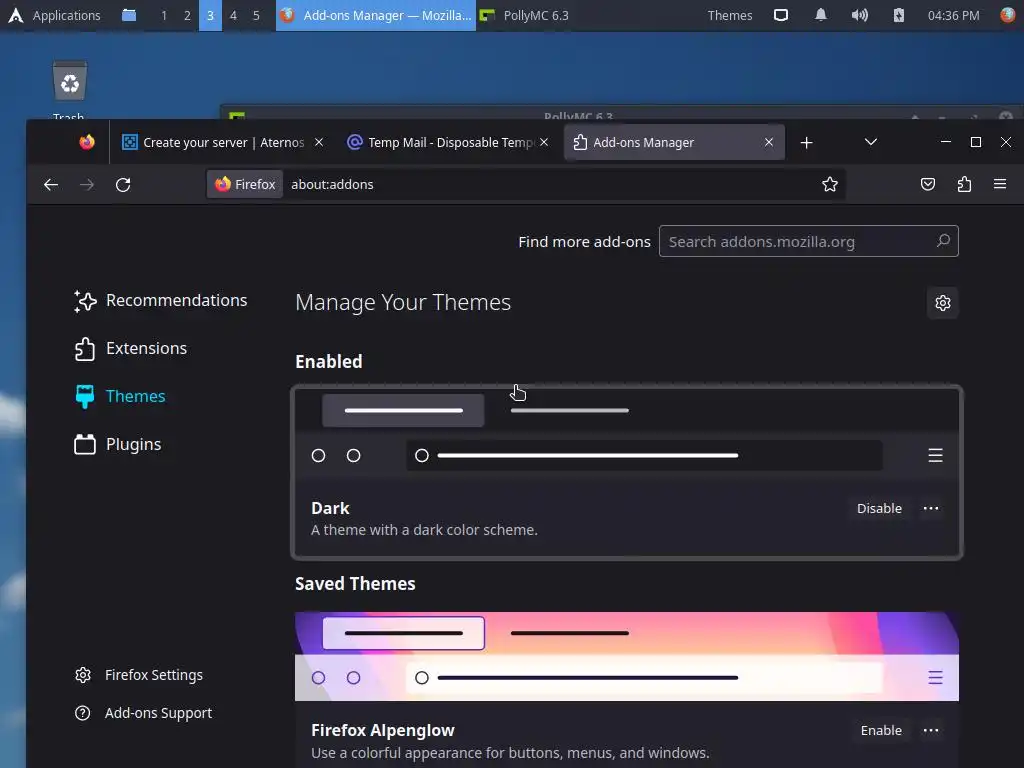Click the Firefox Alpenglow theme preview
1024x768 pixels.
(x=627, y=656)
